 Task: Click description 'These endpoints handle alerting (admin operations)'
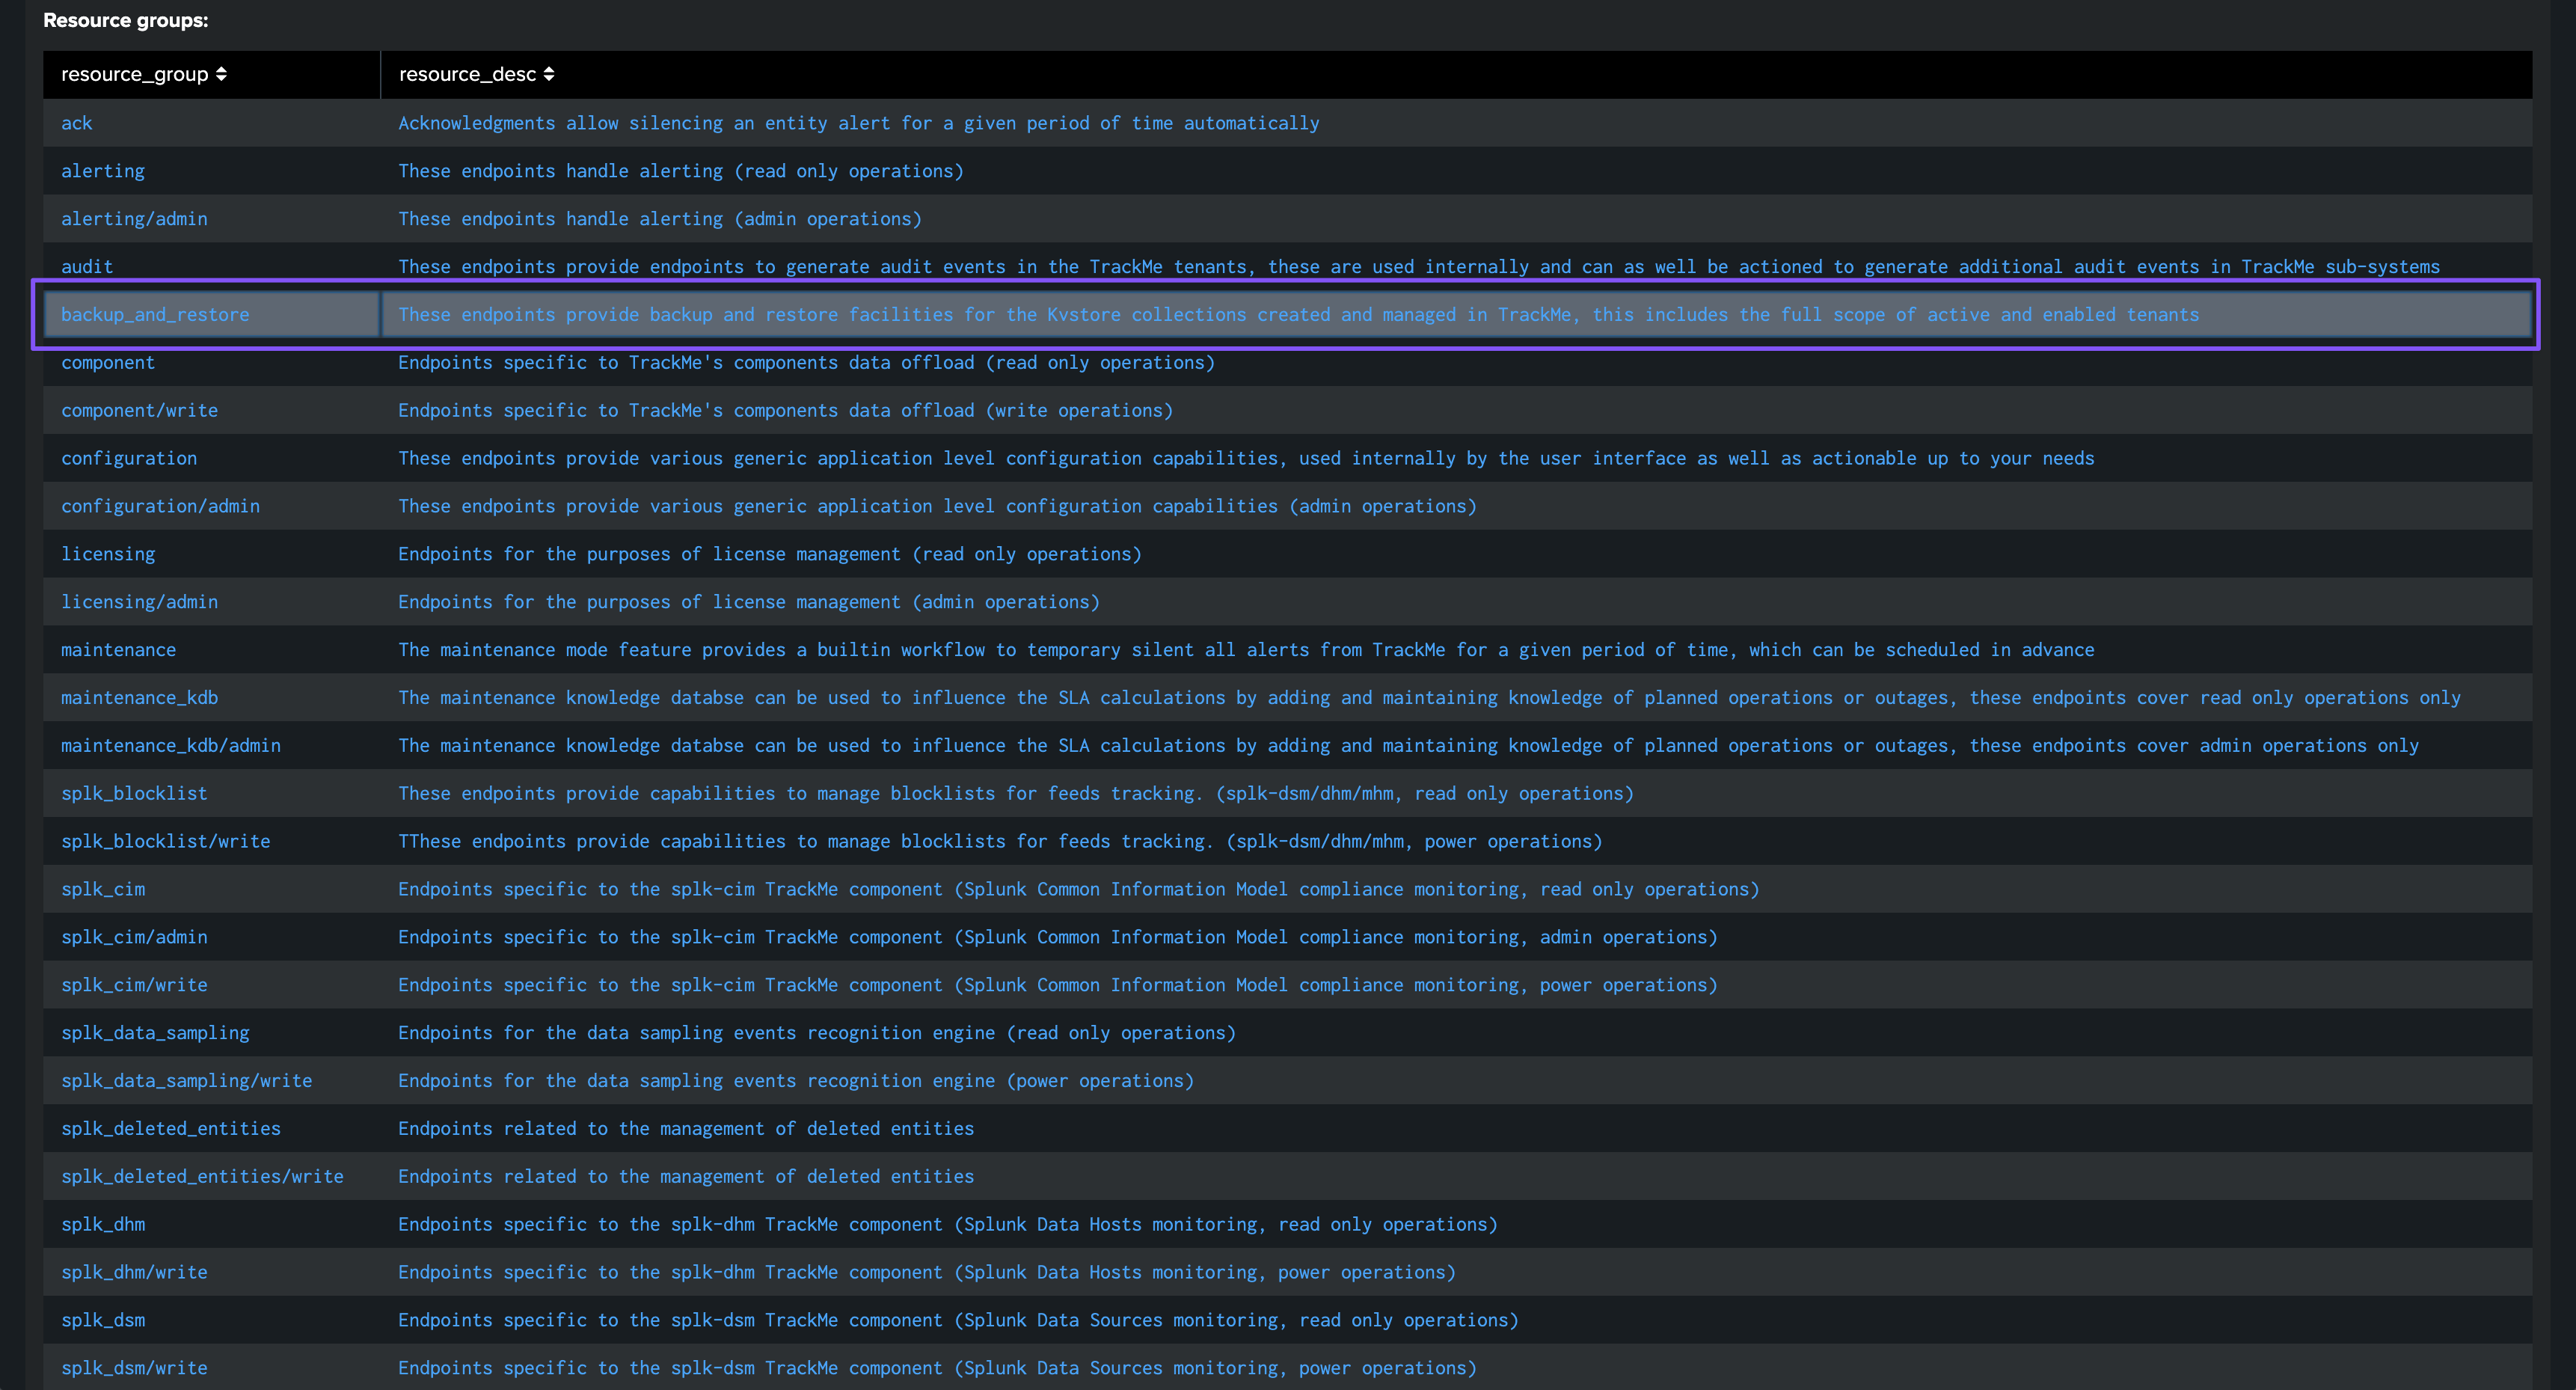coord(660,219)
